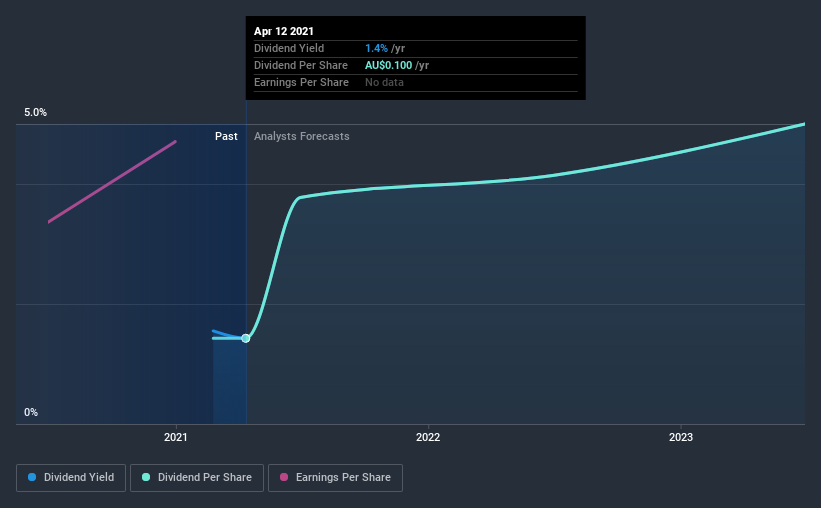Screen dimensions: 821x508
Task: Select the Apr 12 2021 data point marker
Action: coord(246,338)
